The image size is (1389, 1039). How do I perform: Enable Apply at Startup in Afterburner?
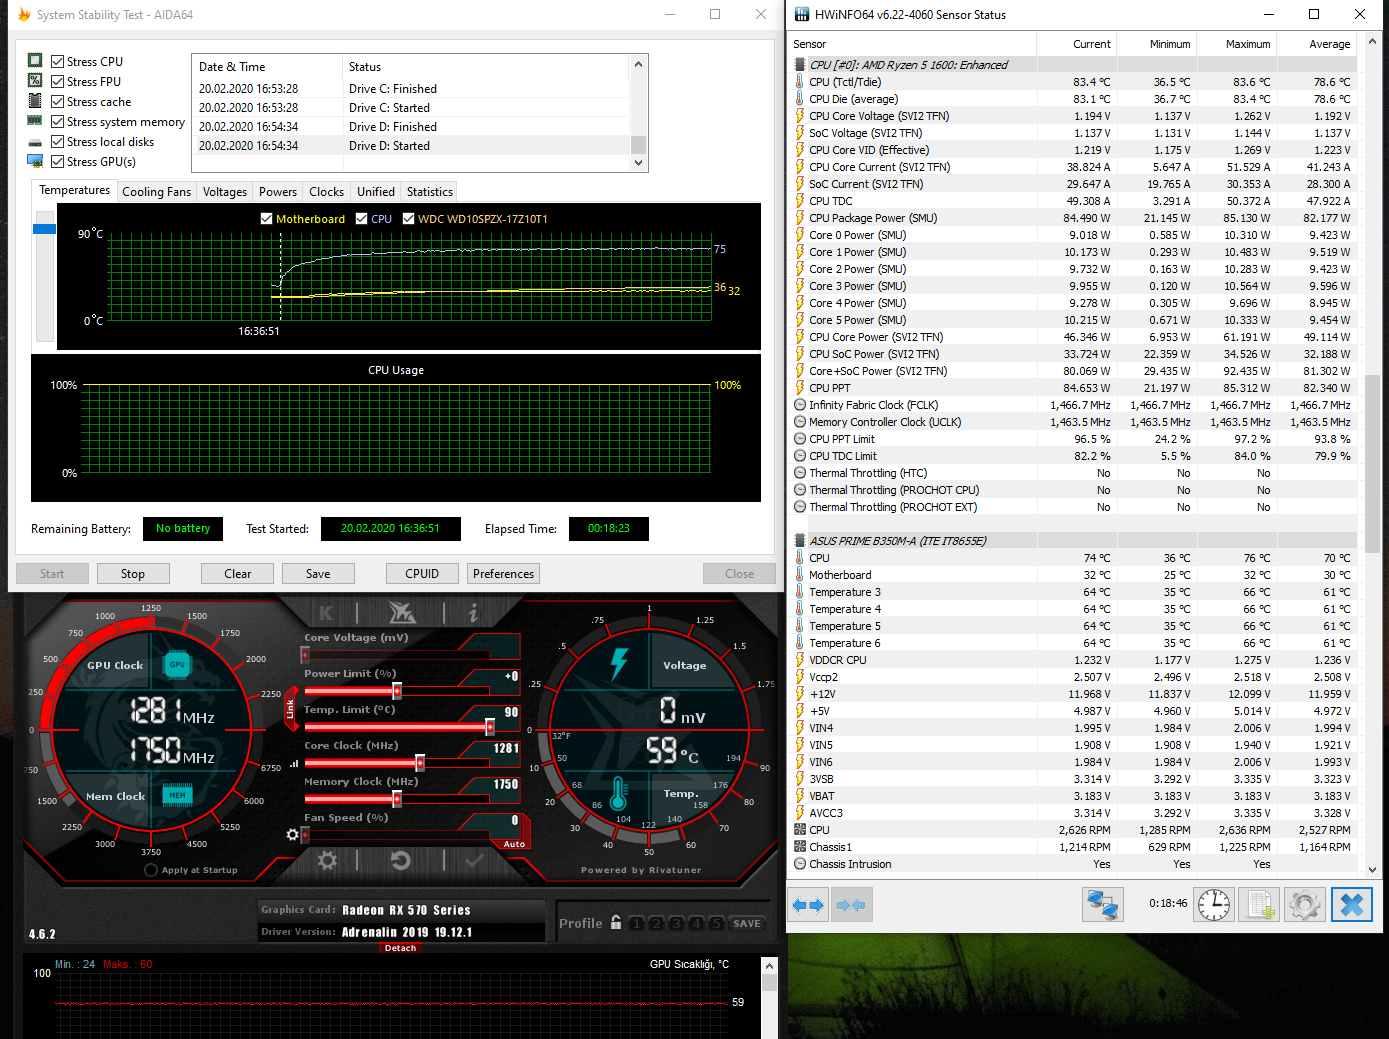click(151, 870)
